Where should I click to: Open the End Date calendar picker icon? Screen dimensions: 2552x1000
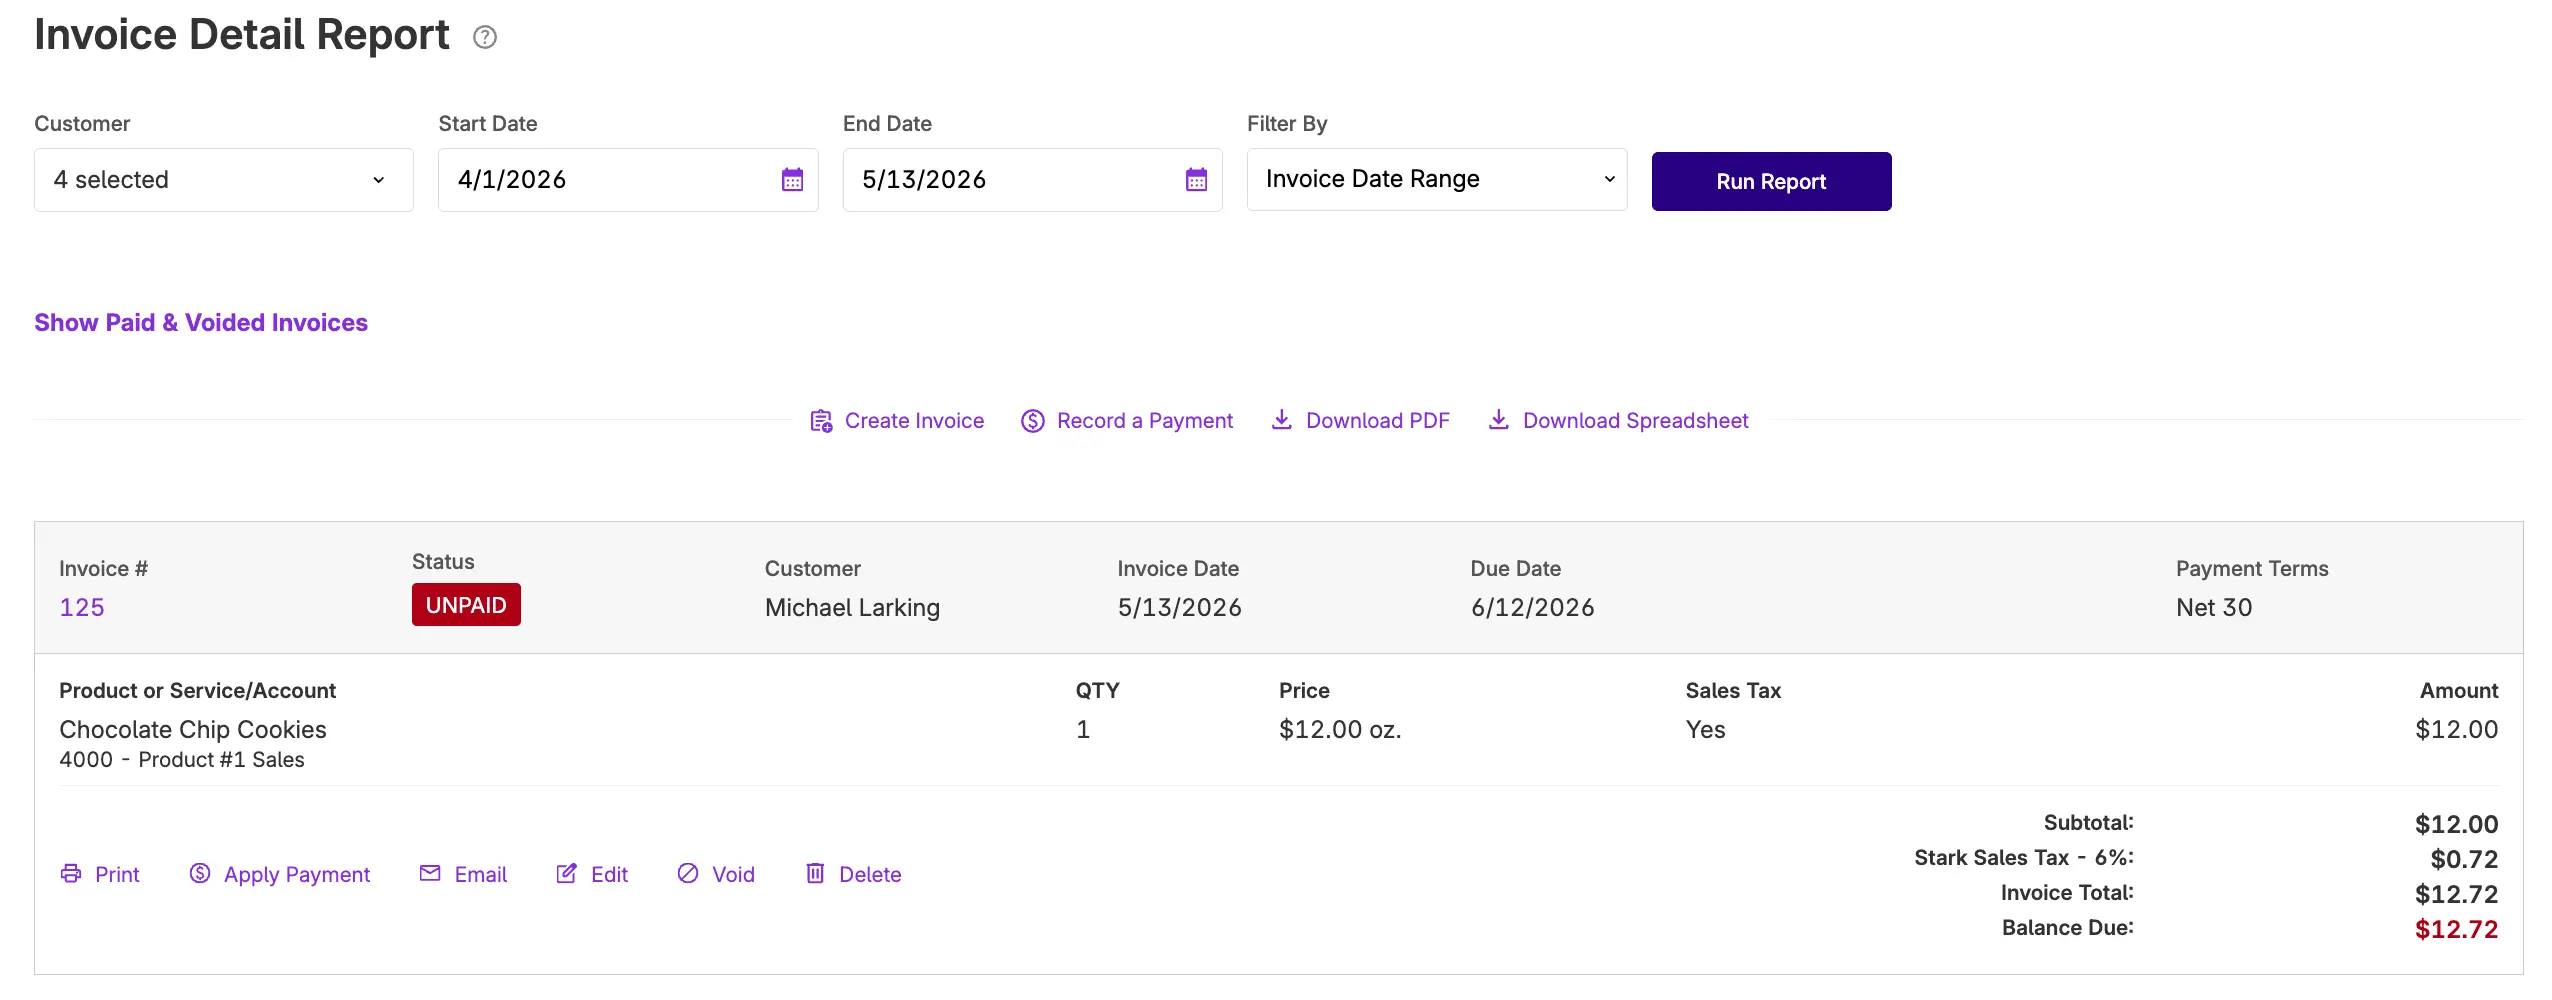click(x=1196, y=180)
